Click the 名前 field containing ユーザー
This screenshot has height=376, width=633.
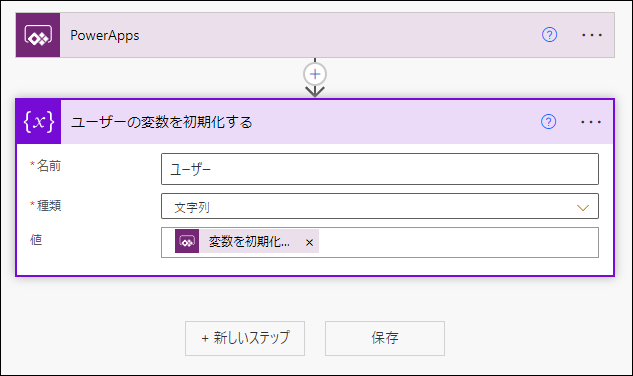(x=380, y=169)
